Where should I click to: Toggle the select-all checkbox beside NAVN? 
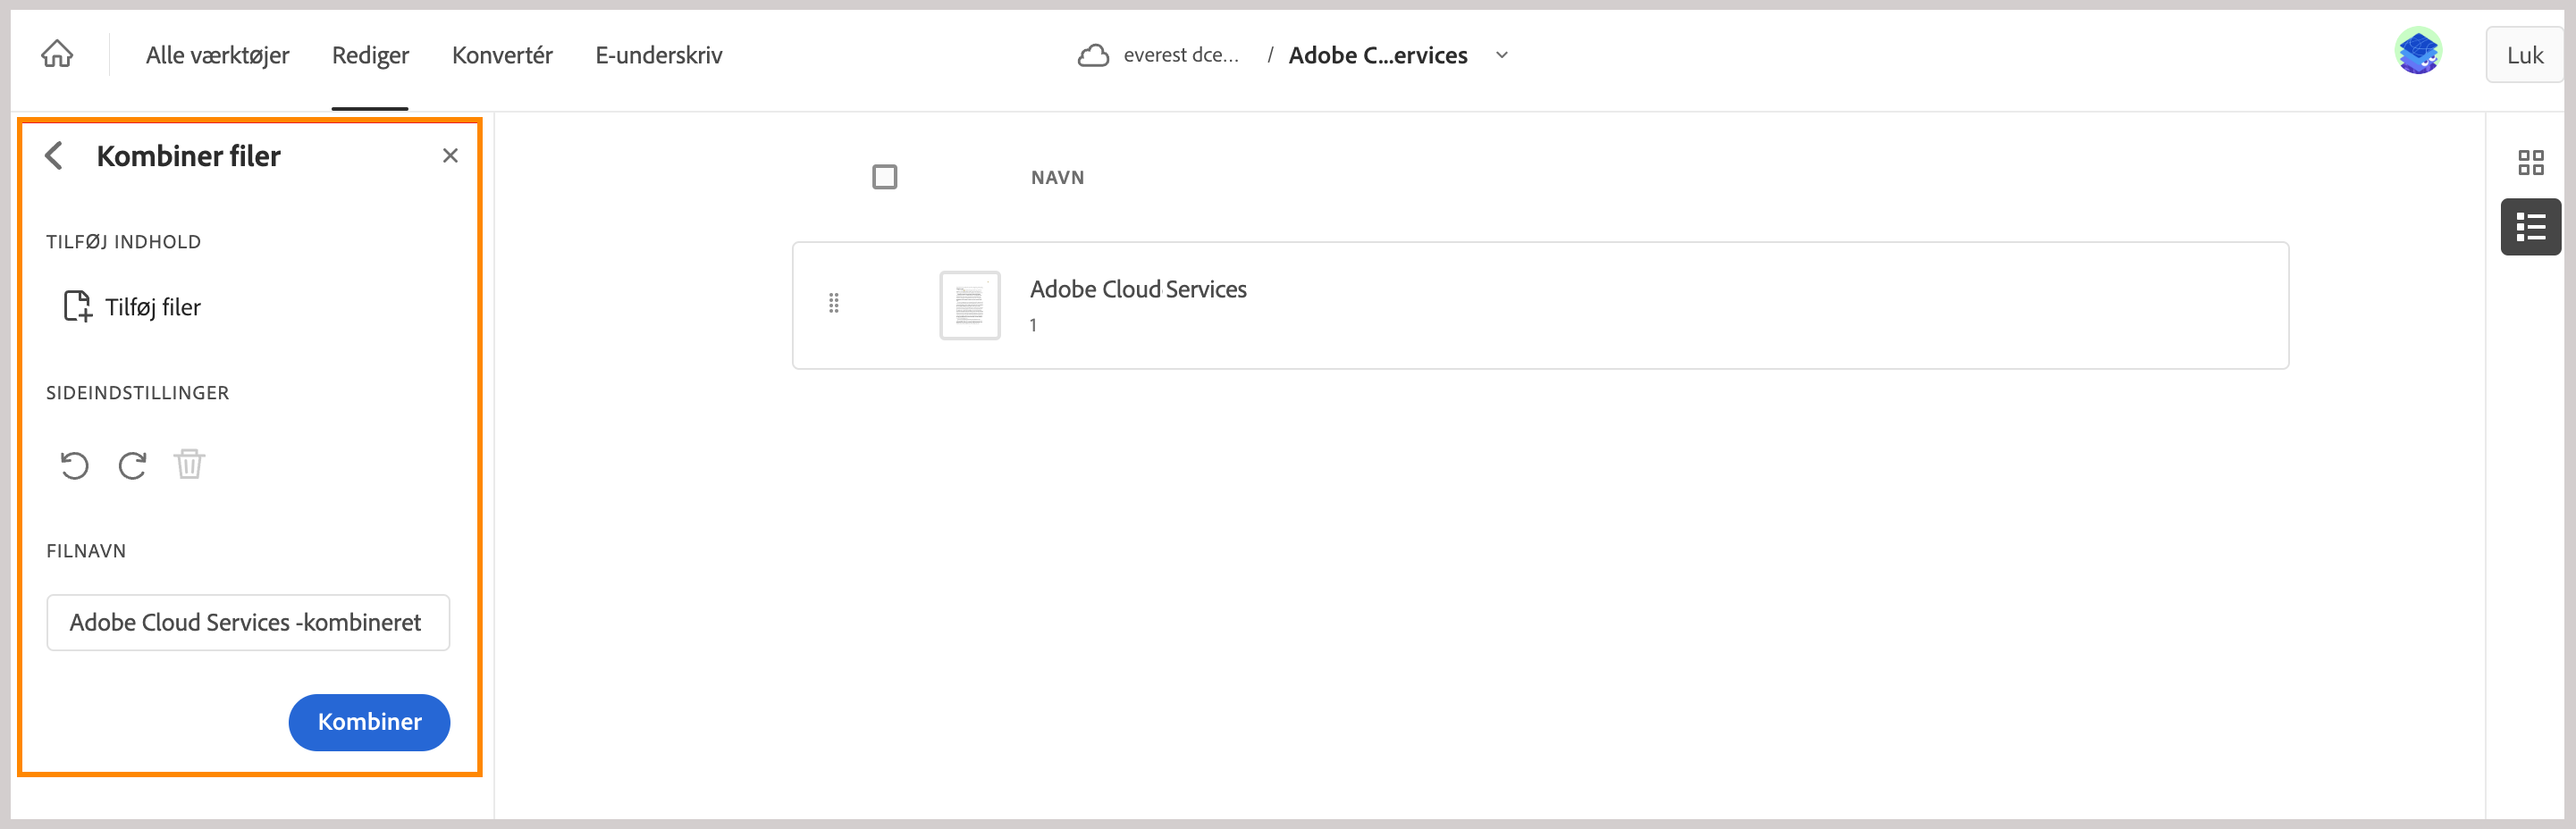885,177
